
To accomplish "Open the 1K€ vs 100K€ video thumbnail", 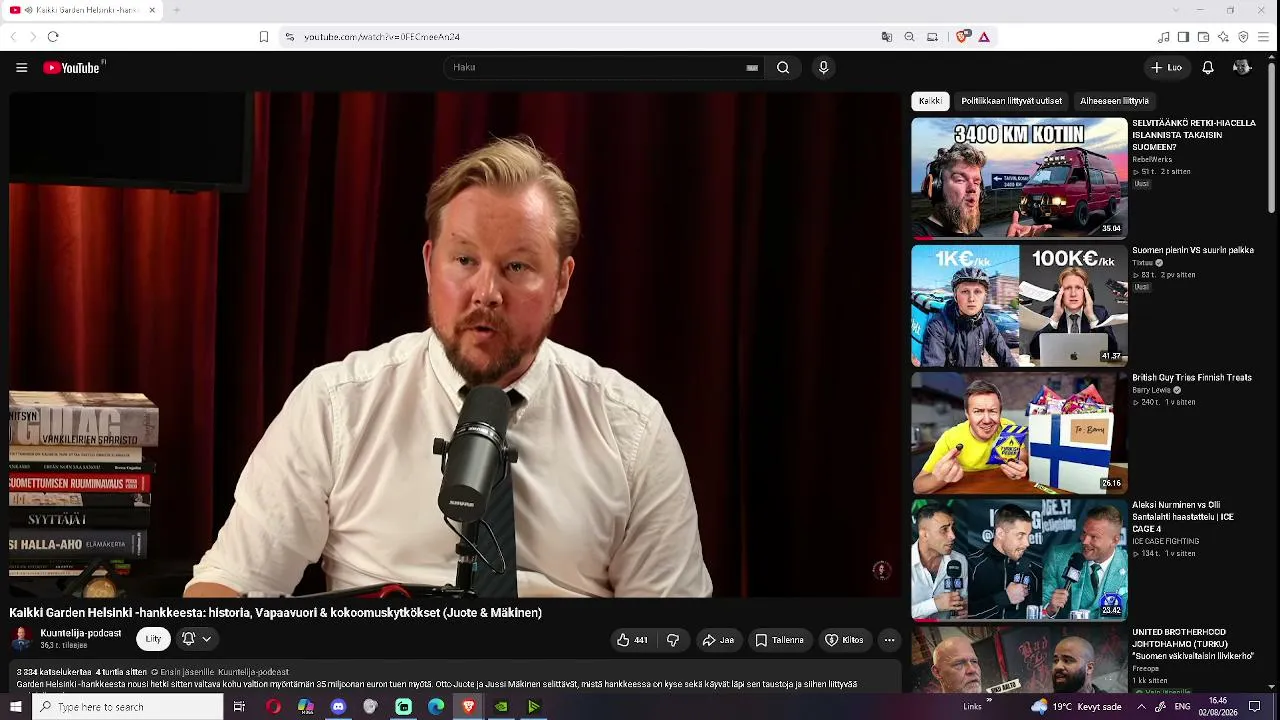I will click(x=1019, y=306).
